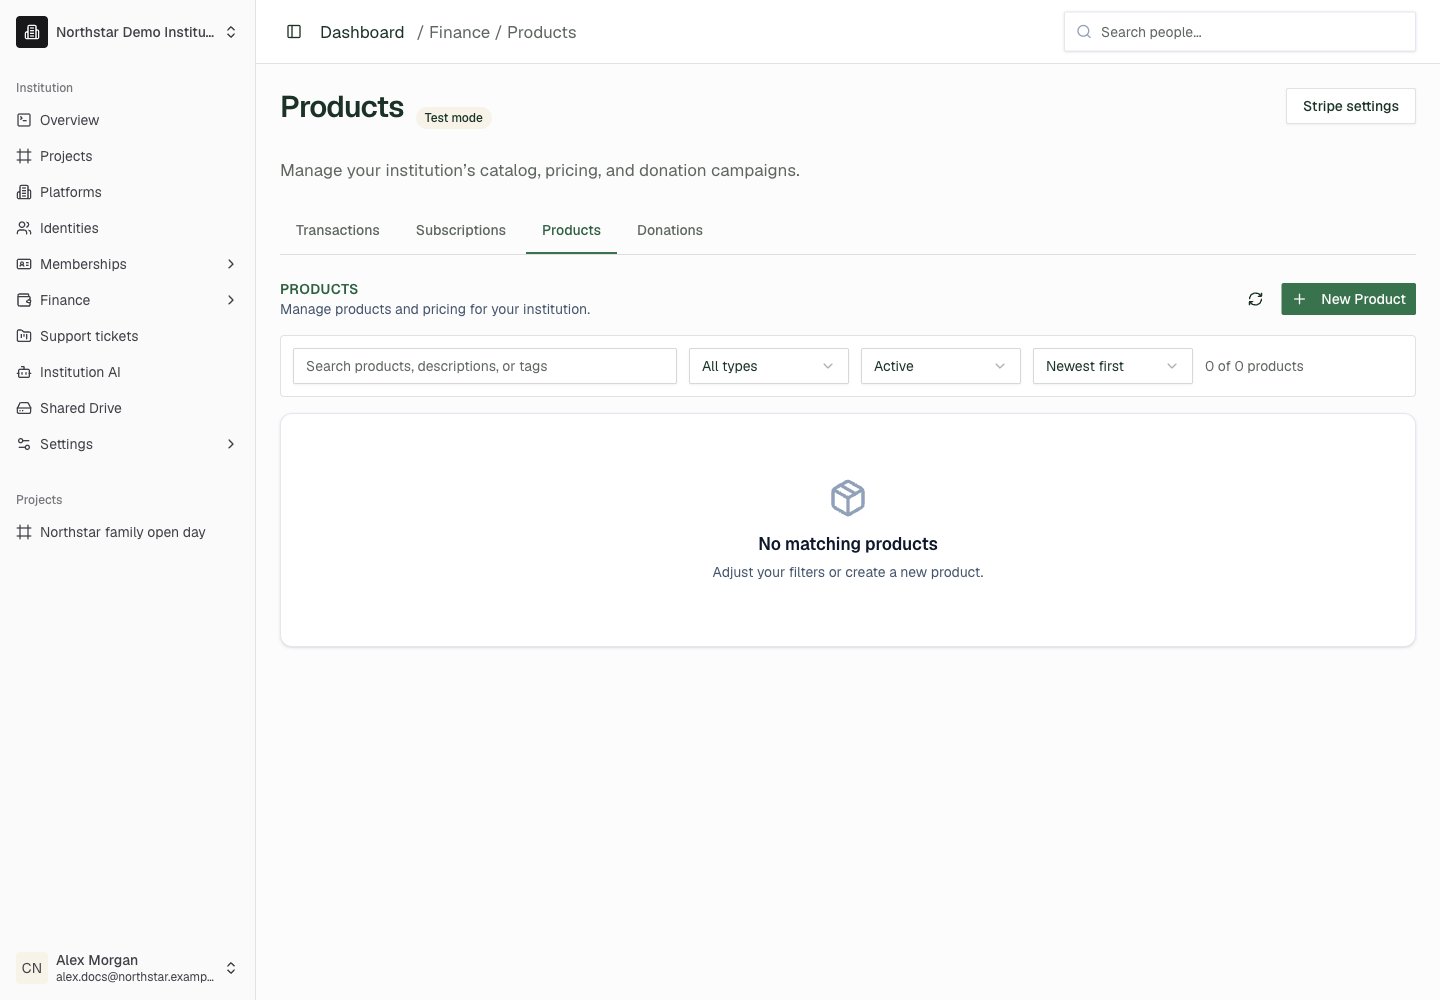Open the All types filter dropdown
The height and width of the screenshot is (1000, 1440).
pyautogui.click(x=769, y=366)
